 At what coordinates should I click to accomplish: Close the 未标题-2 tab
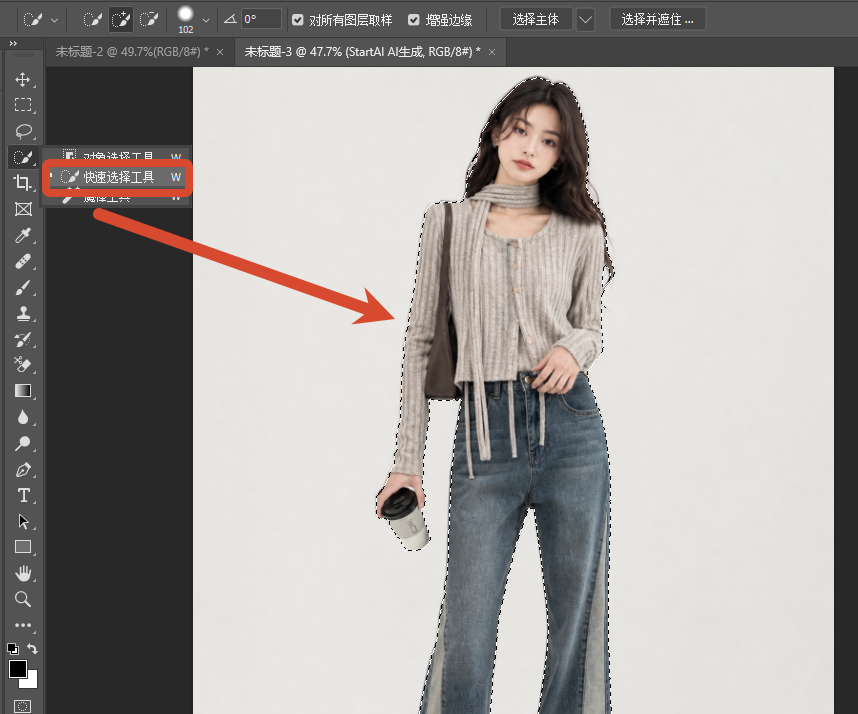(220, 52)
